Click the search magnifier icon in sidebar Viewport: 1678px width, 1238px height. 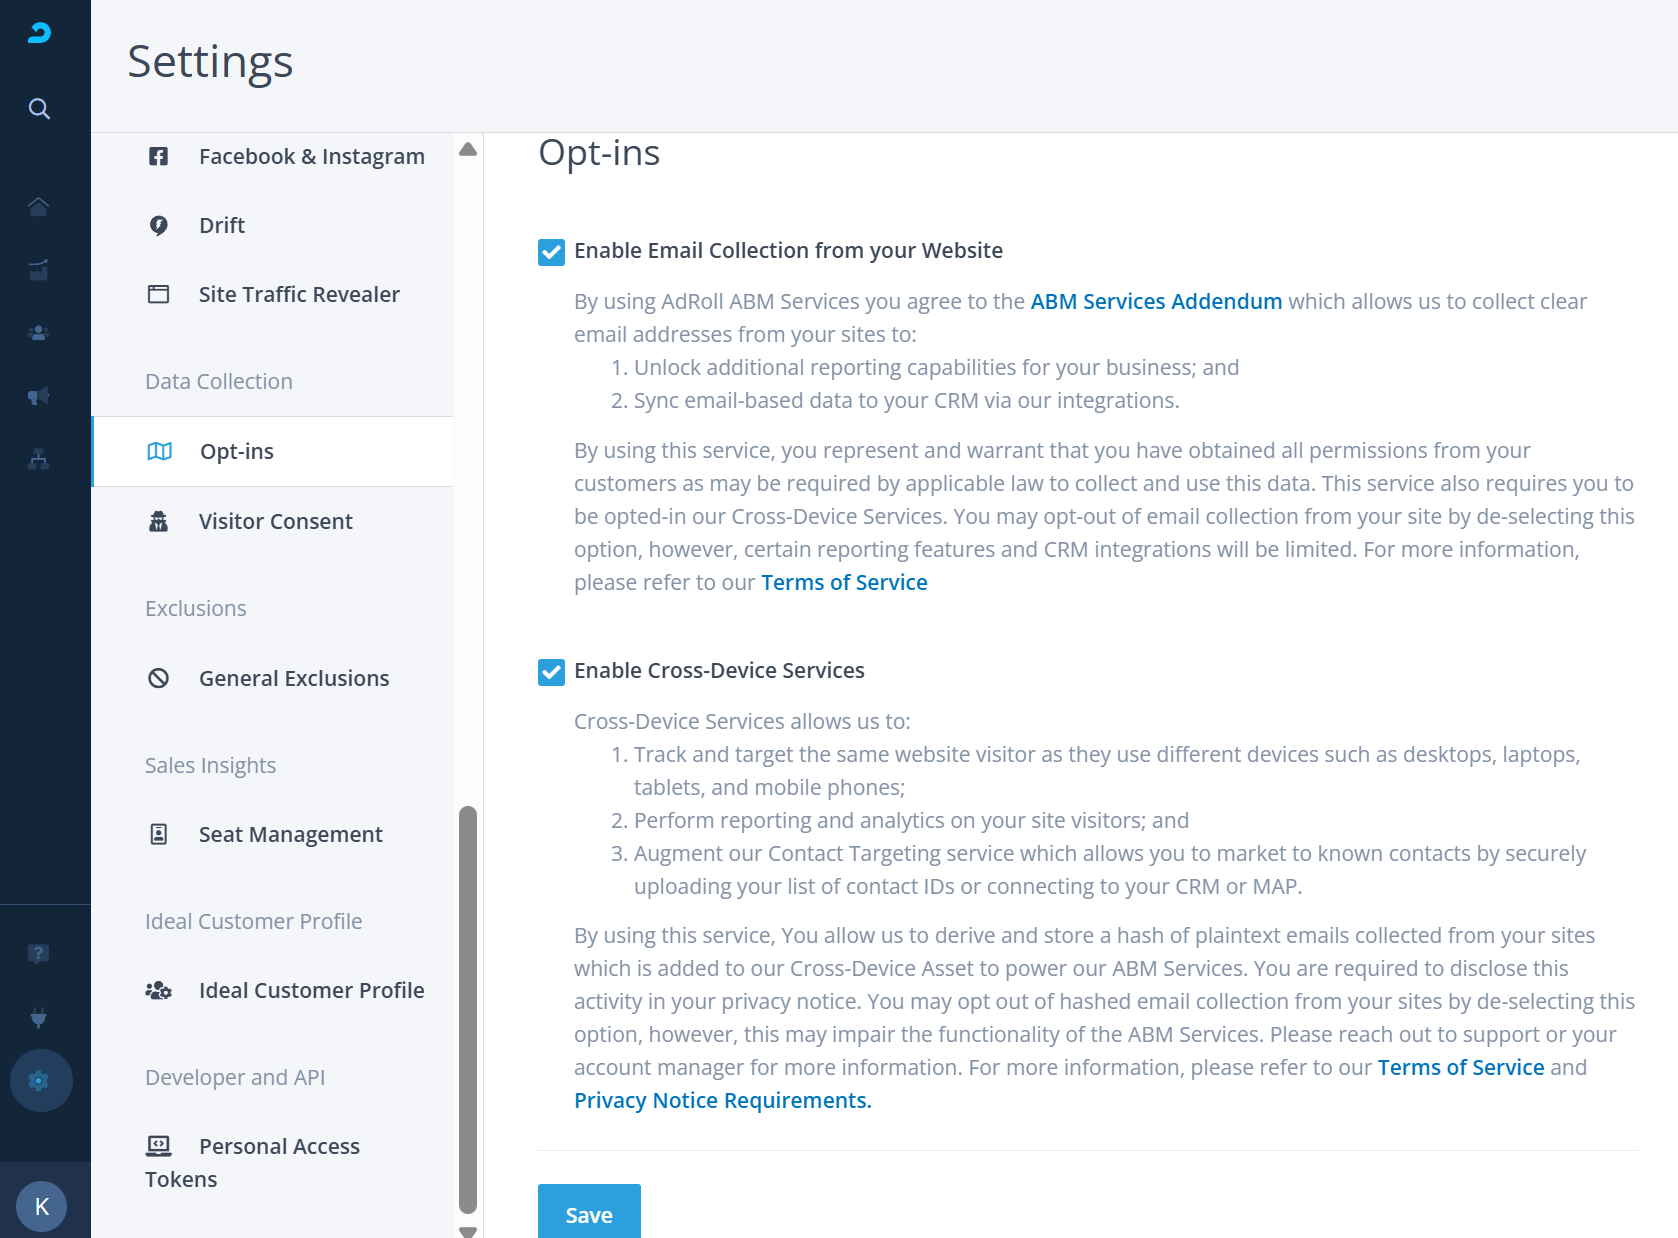pos(39,109)
